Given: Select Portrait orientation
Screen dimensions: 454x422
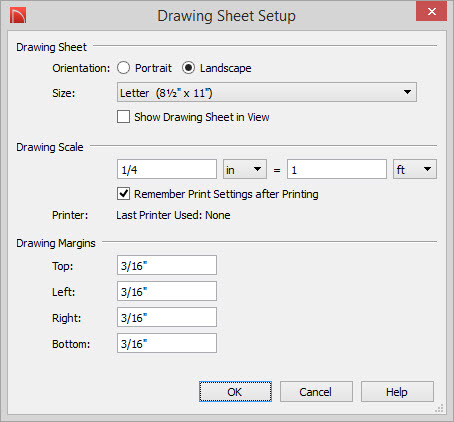Looking at the screenshot, I should tap(123, 68).
